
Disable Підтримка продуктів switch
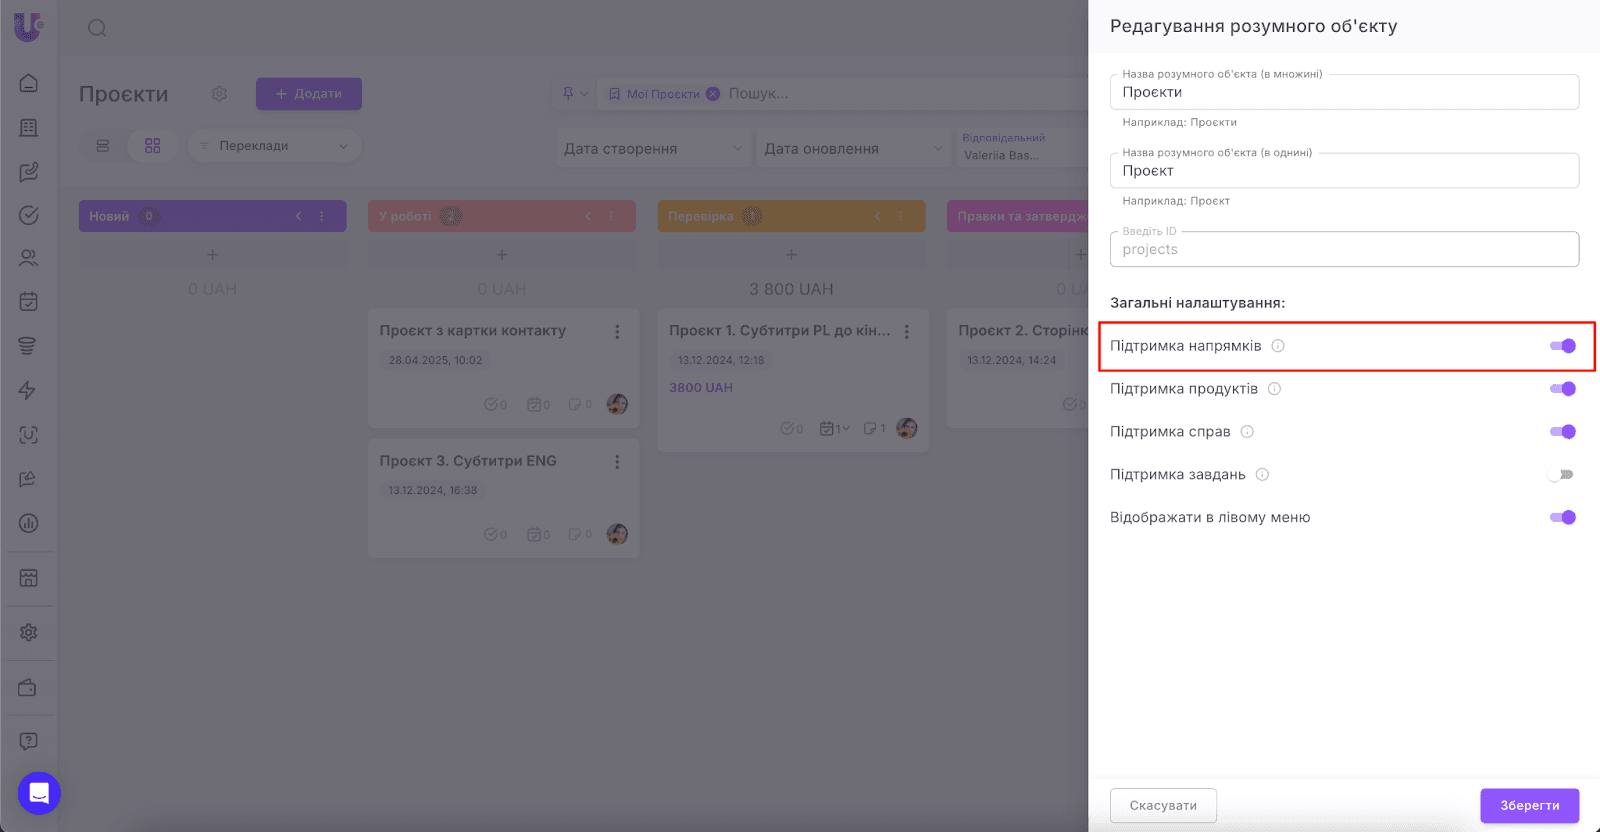(x=1562, y=389)
